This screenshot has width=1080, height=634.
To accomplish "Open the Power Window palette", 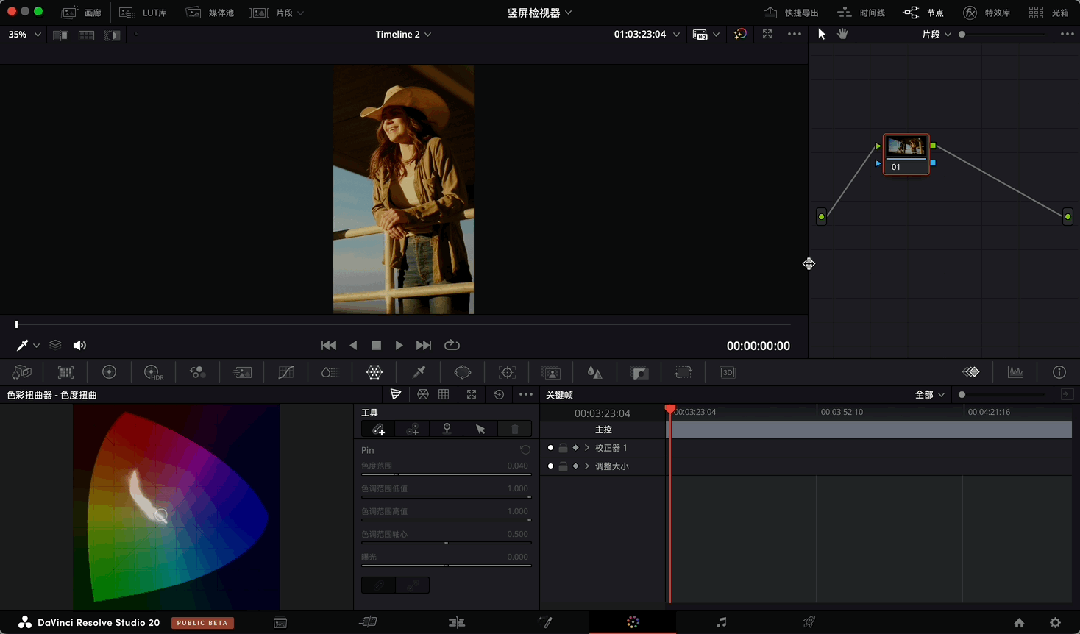I will click(x=463, y=372).
